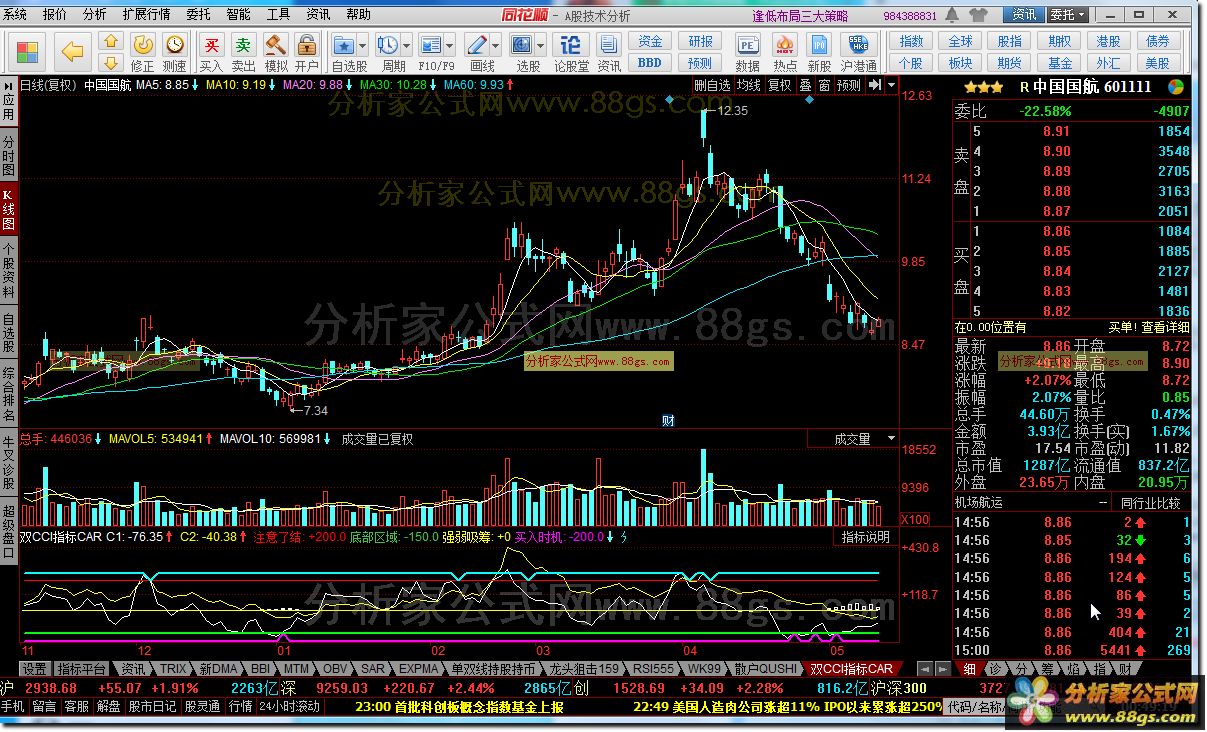
Task: Click indicator tabs right scroll arrow
Action: point(943,668)
